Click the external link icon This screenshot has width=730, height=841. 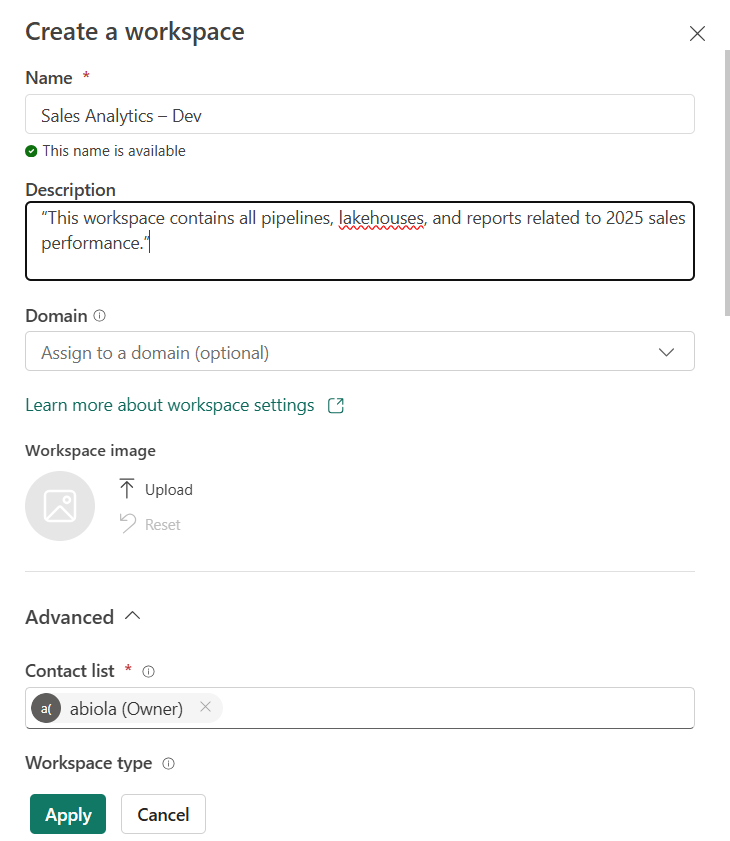tap(336, 405)
